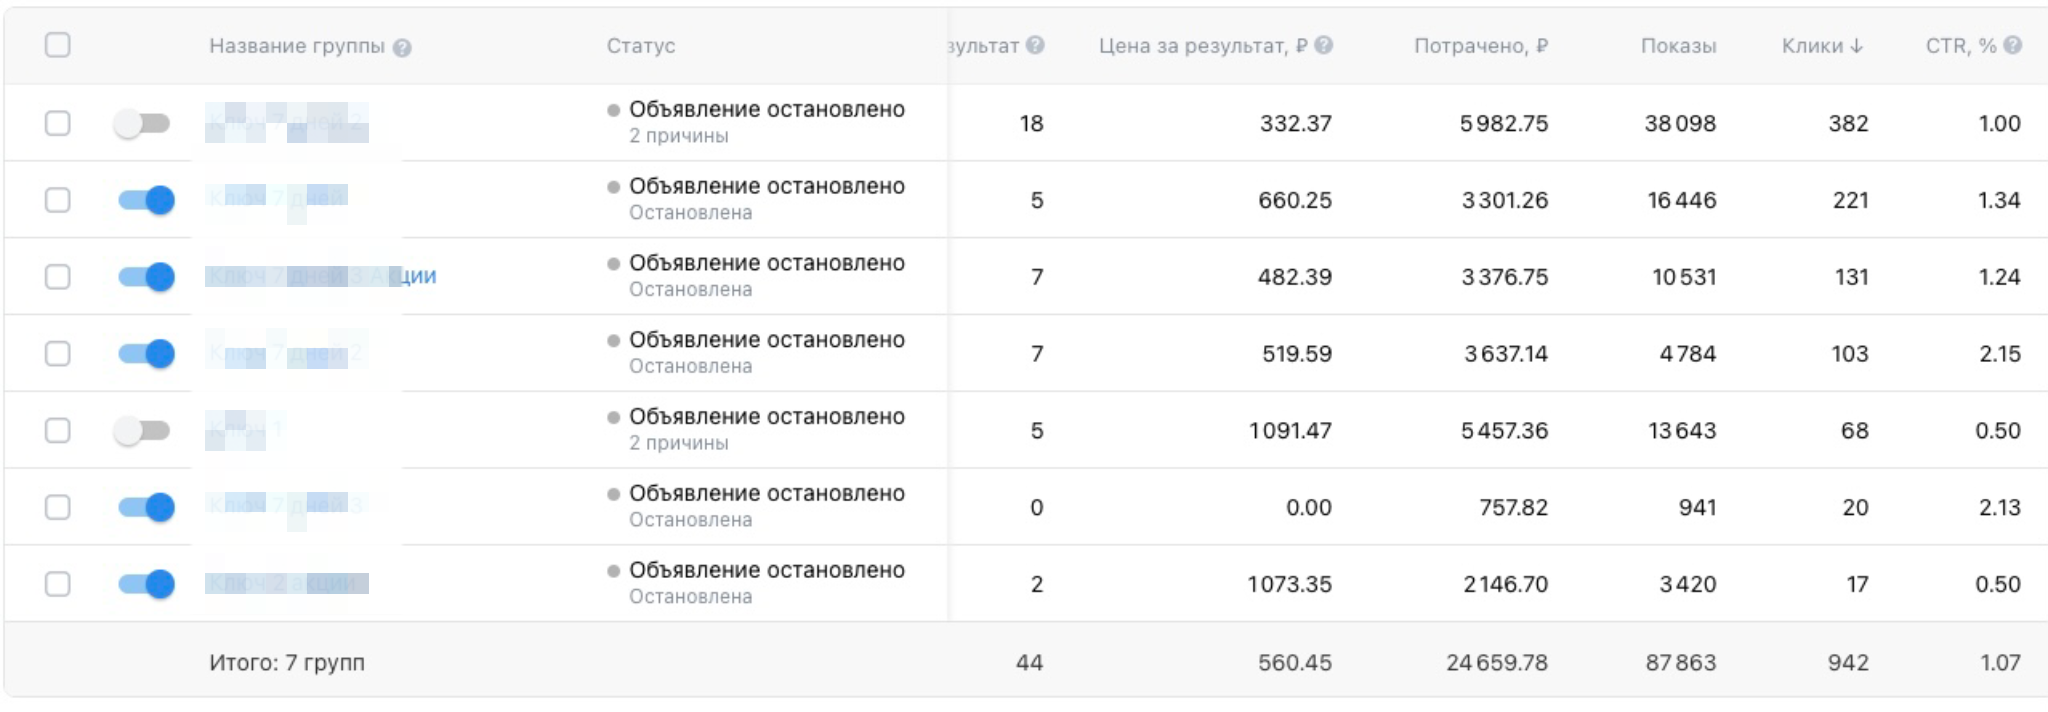Tick the checkbox for the 382-clicks row
2048x712 pixels.
[58, 123]
